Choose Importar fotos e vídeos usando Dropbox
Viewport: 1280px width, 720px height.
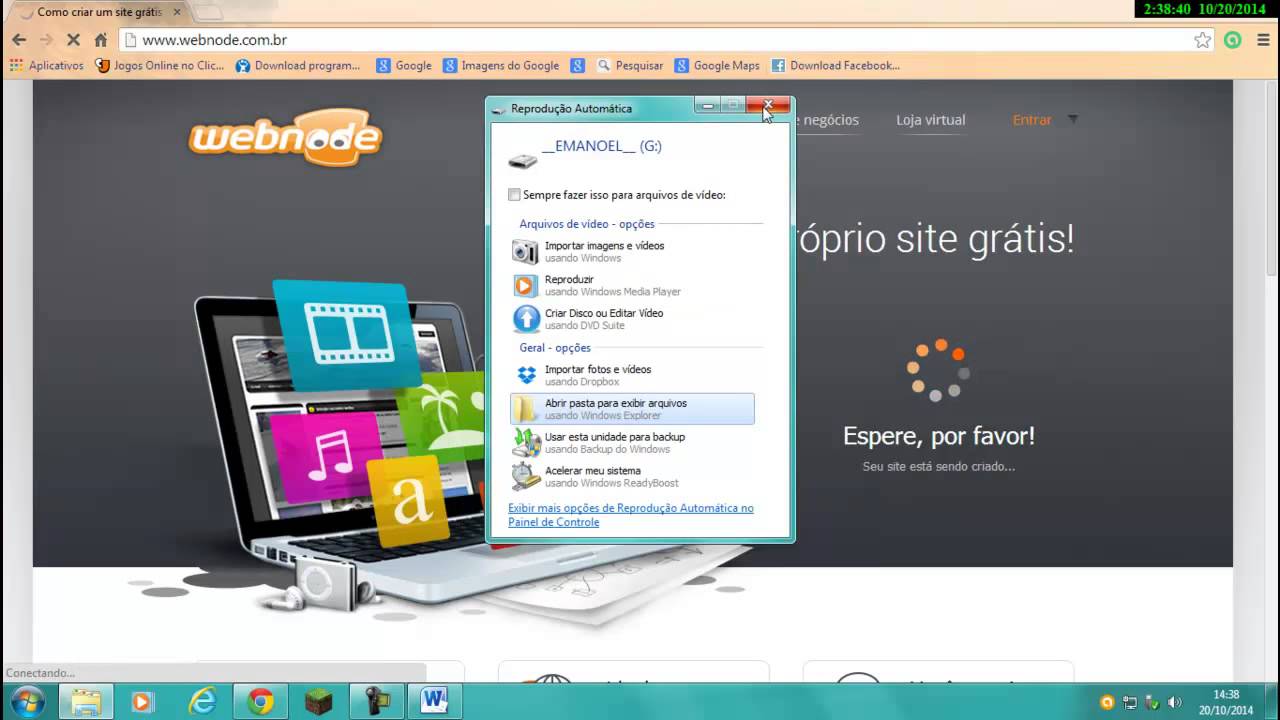click(x=632, y=375)
